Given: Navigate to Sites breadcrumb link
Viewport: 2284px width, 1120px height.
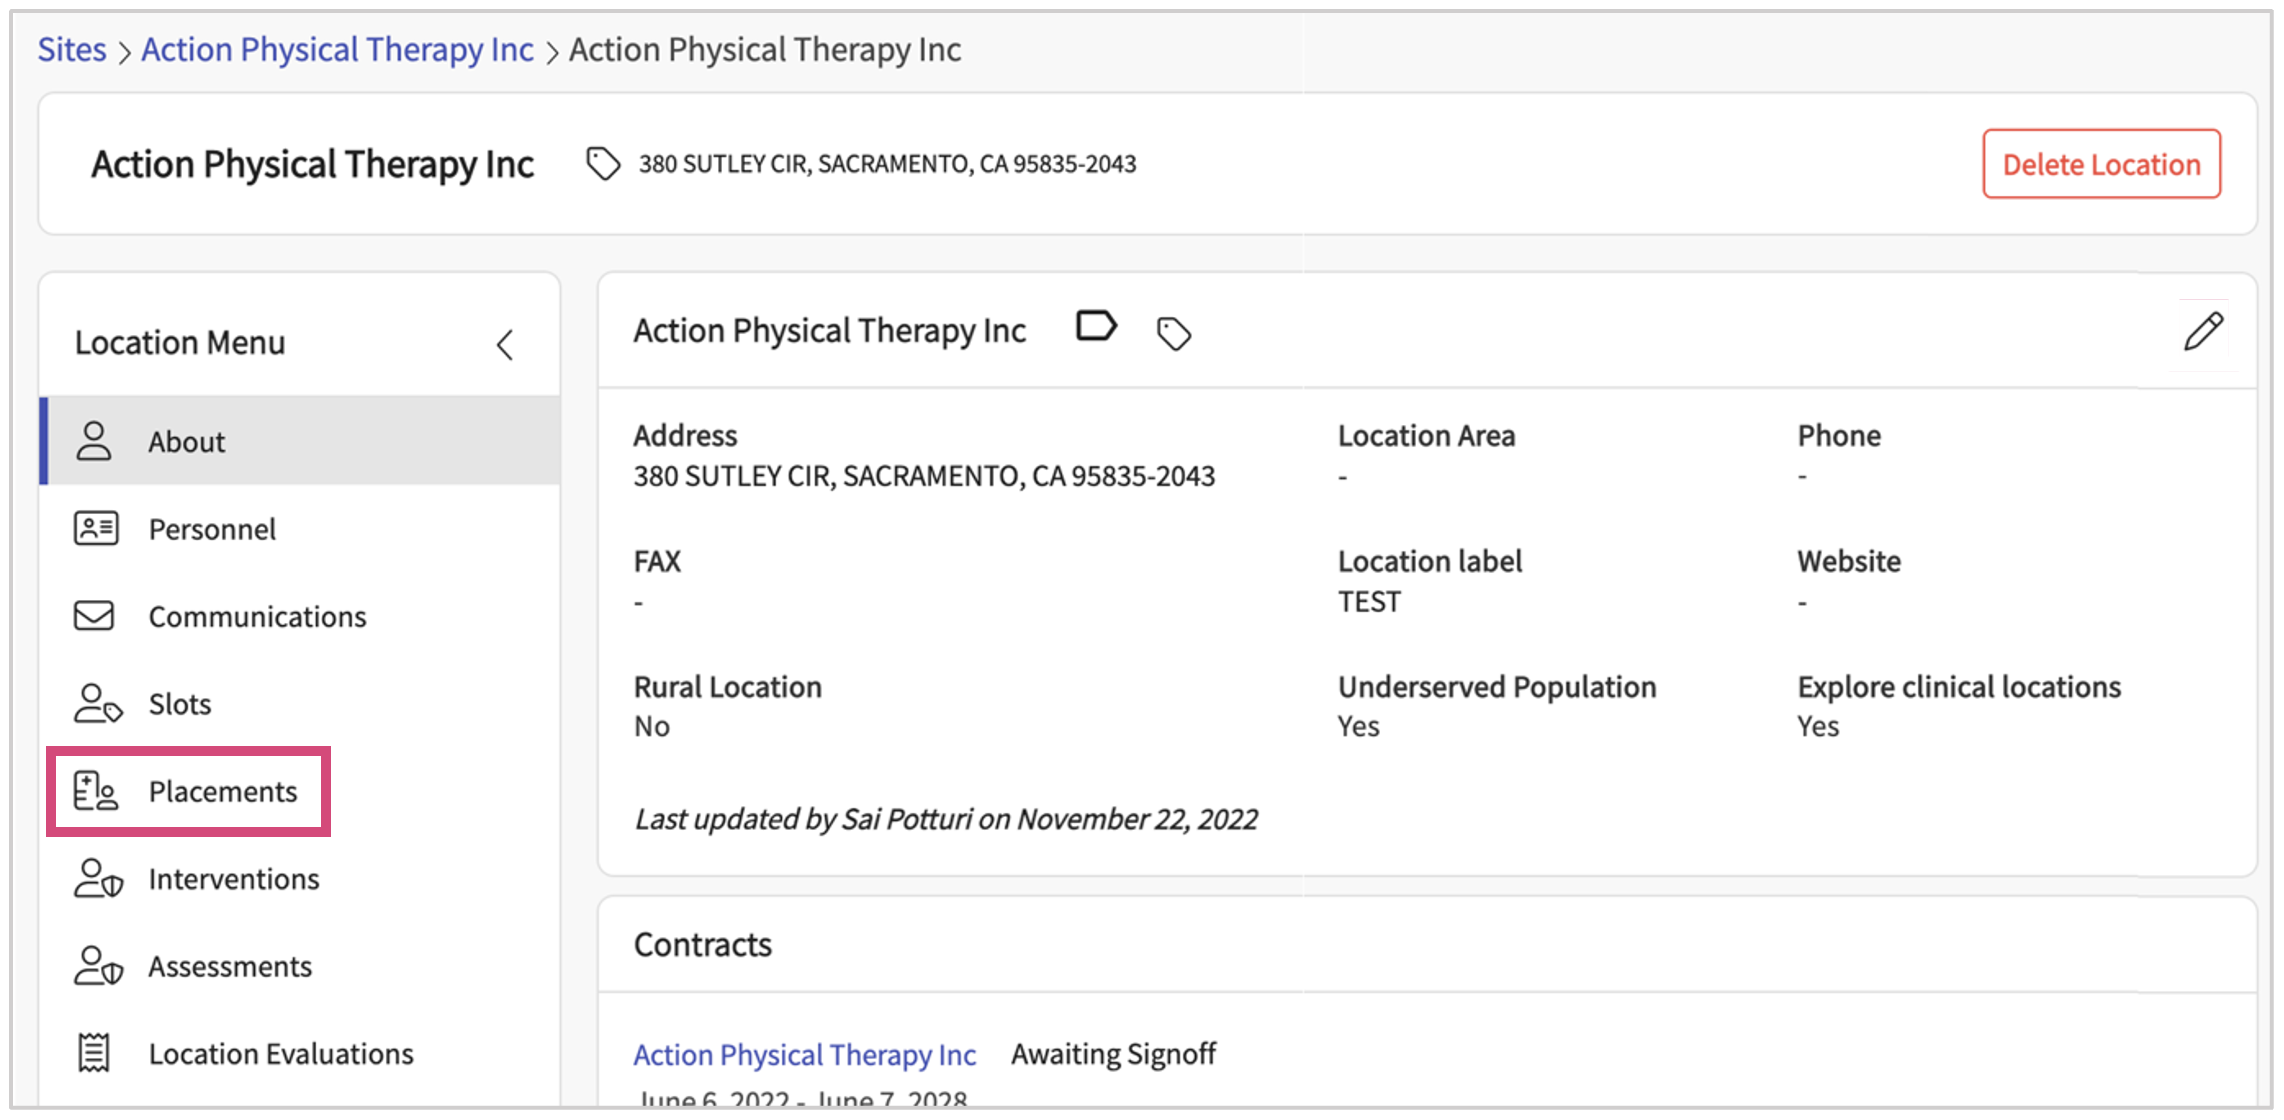Looking at the screenshot, I should pos(72,50).
